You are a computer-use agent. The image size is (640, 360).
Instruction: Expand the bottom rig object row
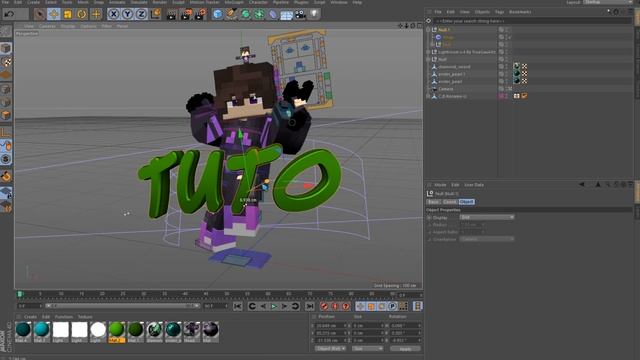[x=428, y=96]
